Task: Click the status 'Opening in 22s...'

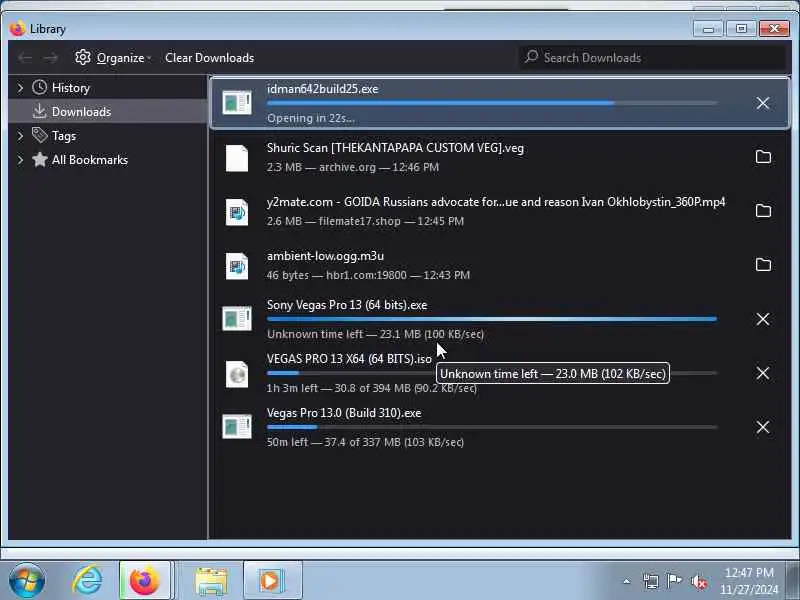Action: 311,118
